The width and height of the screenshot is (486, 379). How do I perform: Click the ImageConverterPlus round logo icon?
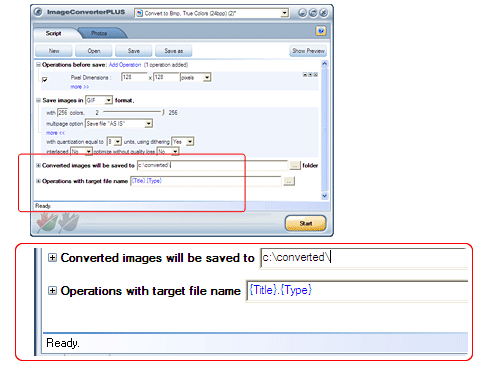pyautogui.click(x=38, y=12)
